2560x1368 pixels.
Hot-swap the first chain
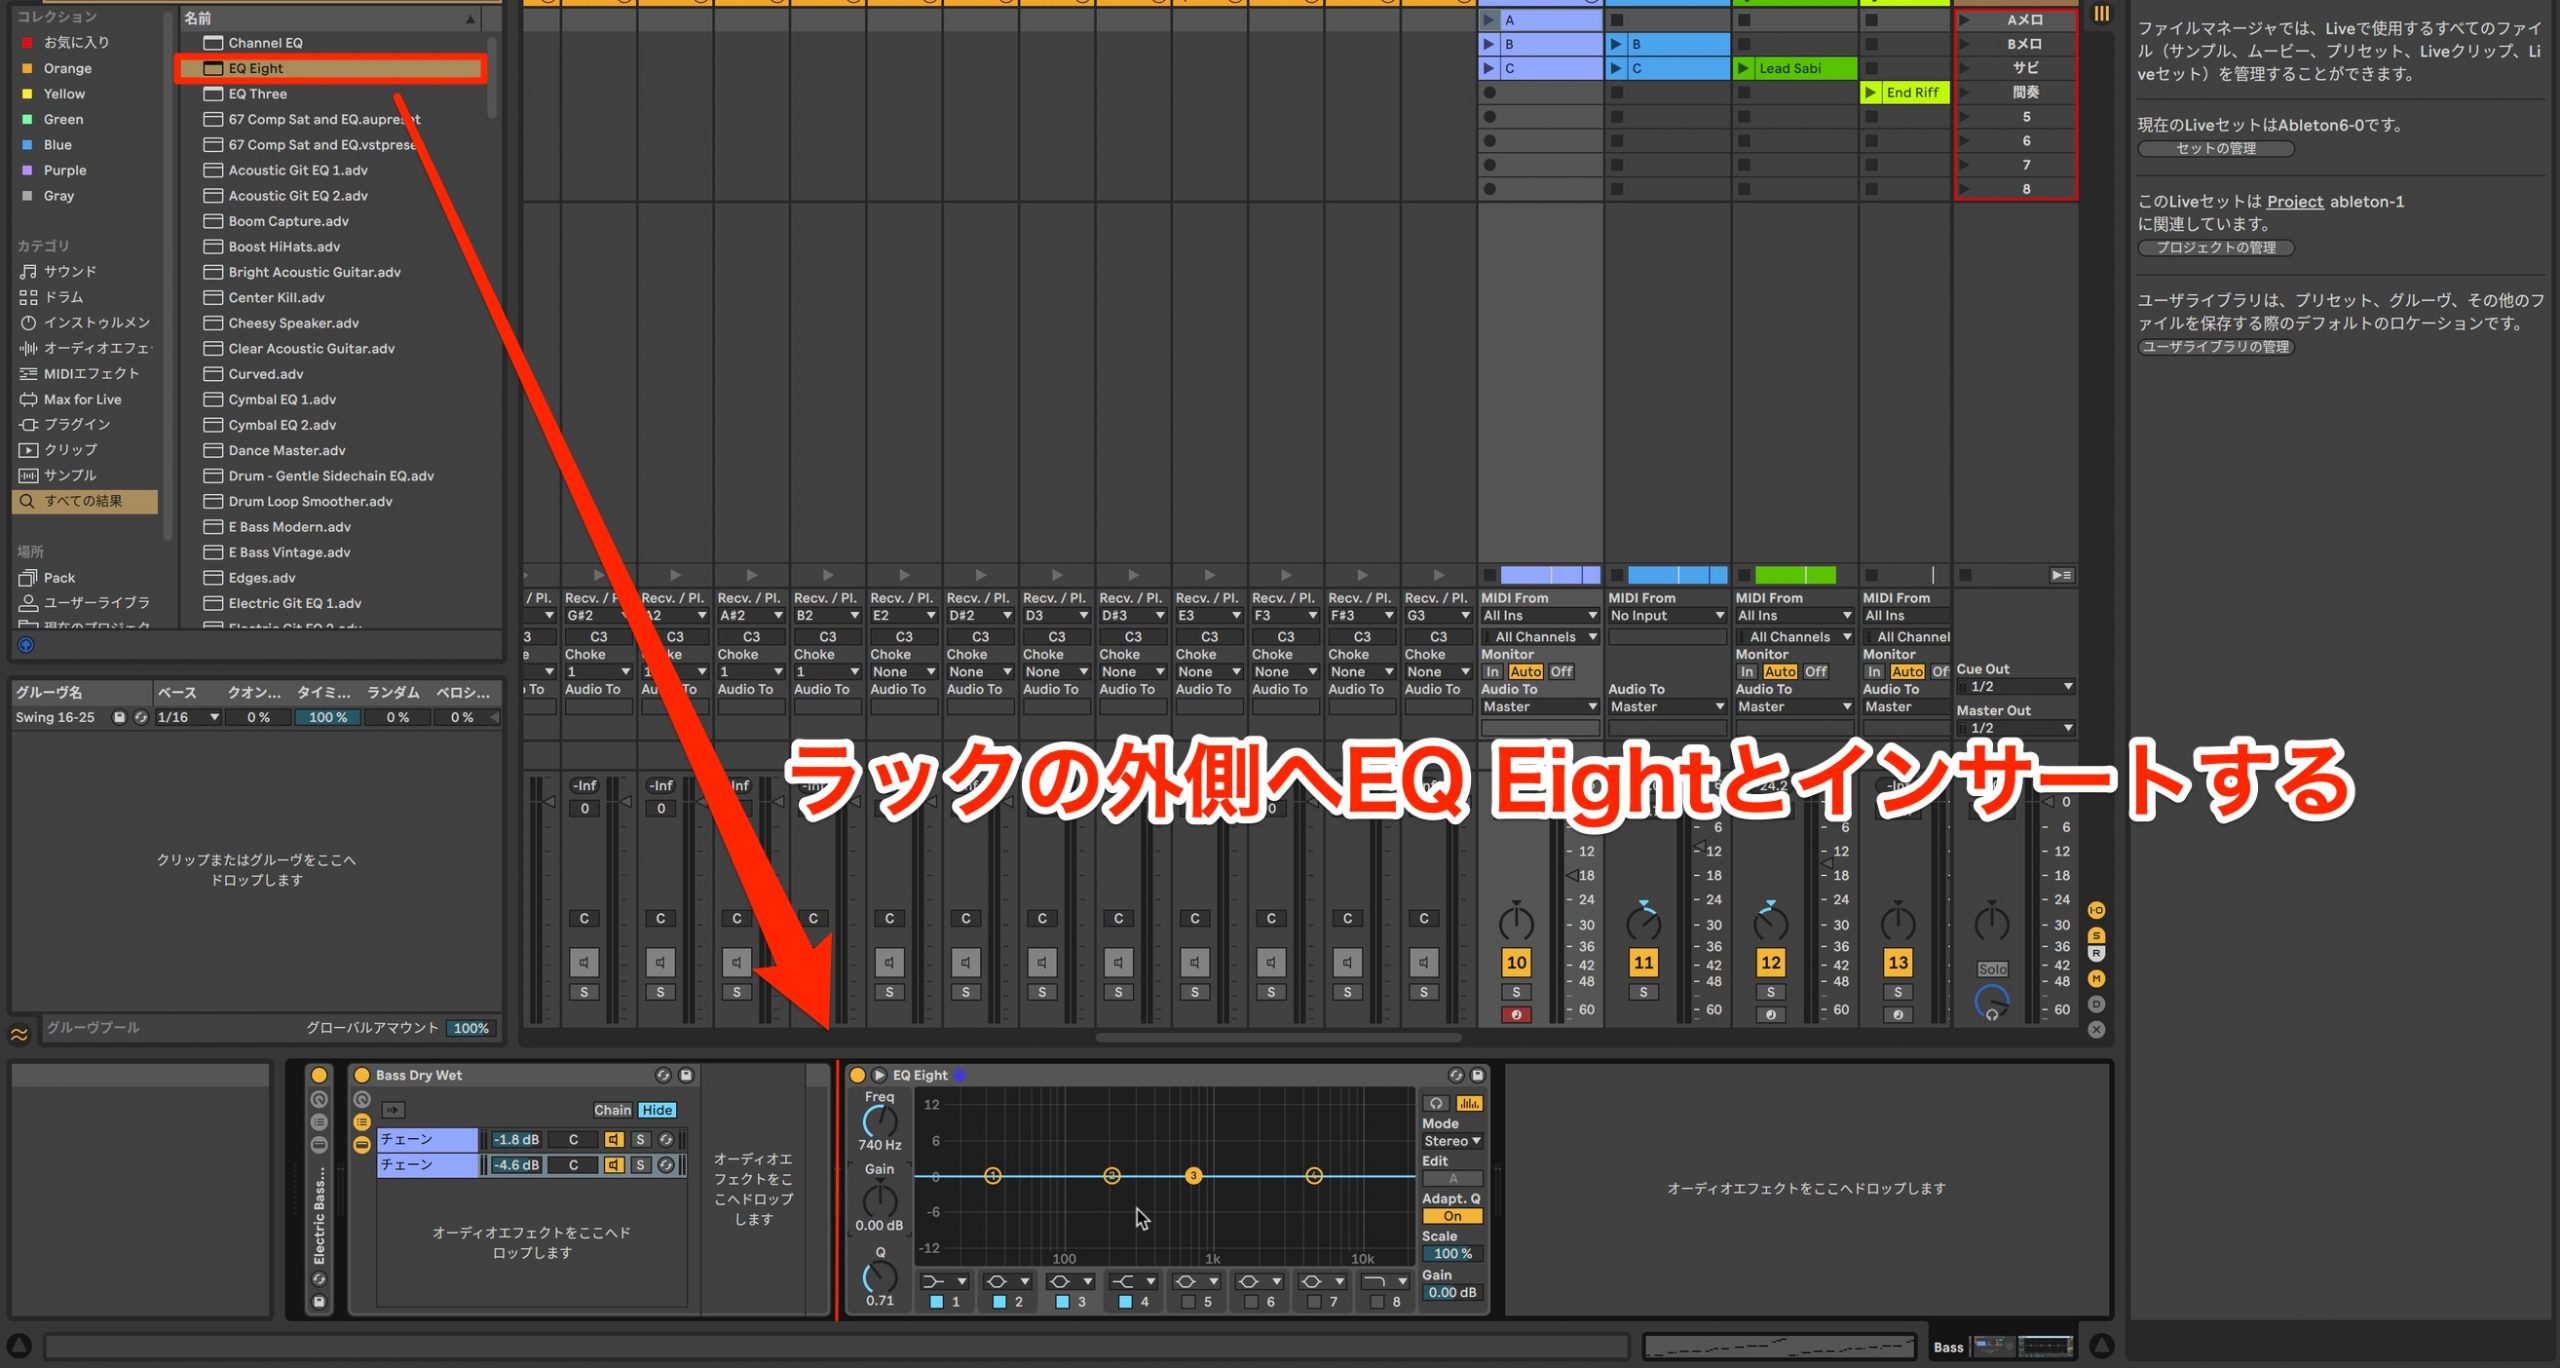(x=666, y=1139)
